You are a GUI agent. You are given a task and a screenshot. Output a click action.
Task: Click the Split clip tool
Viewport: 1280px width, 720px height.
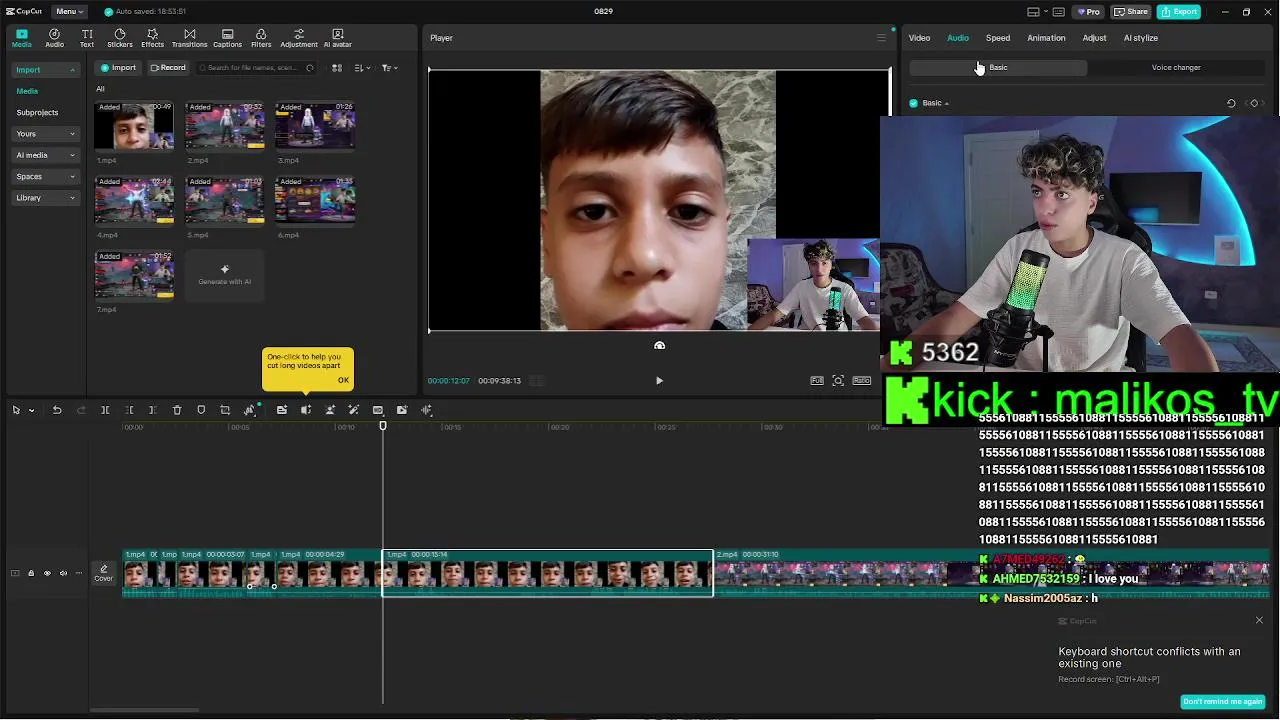click(105, 410)
